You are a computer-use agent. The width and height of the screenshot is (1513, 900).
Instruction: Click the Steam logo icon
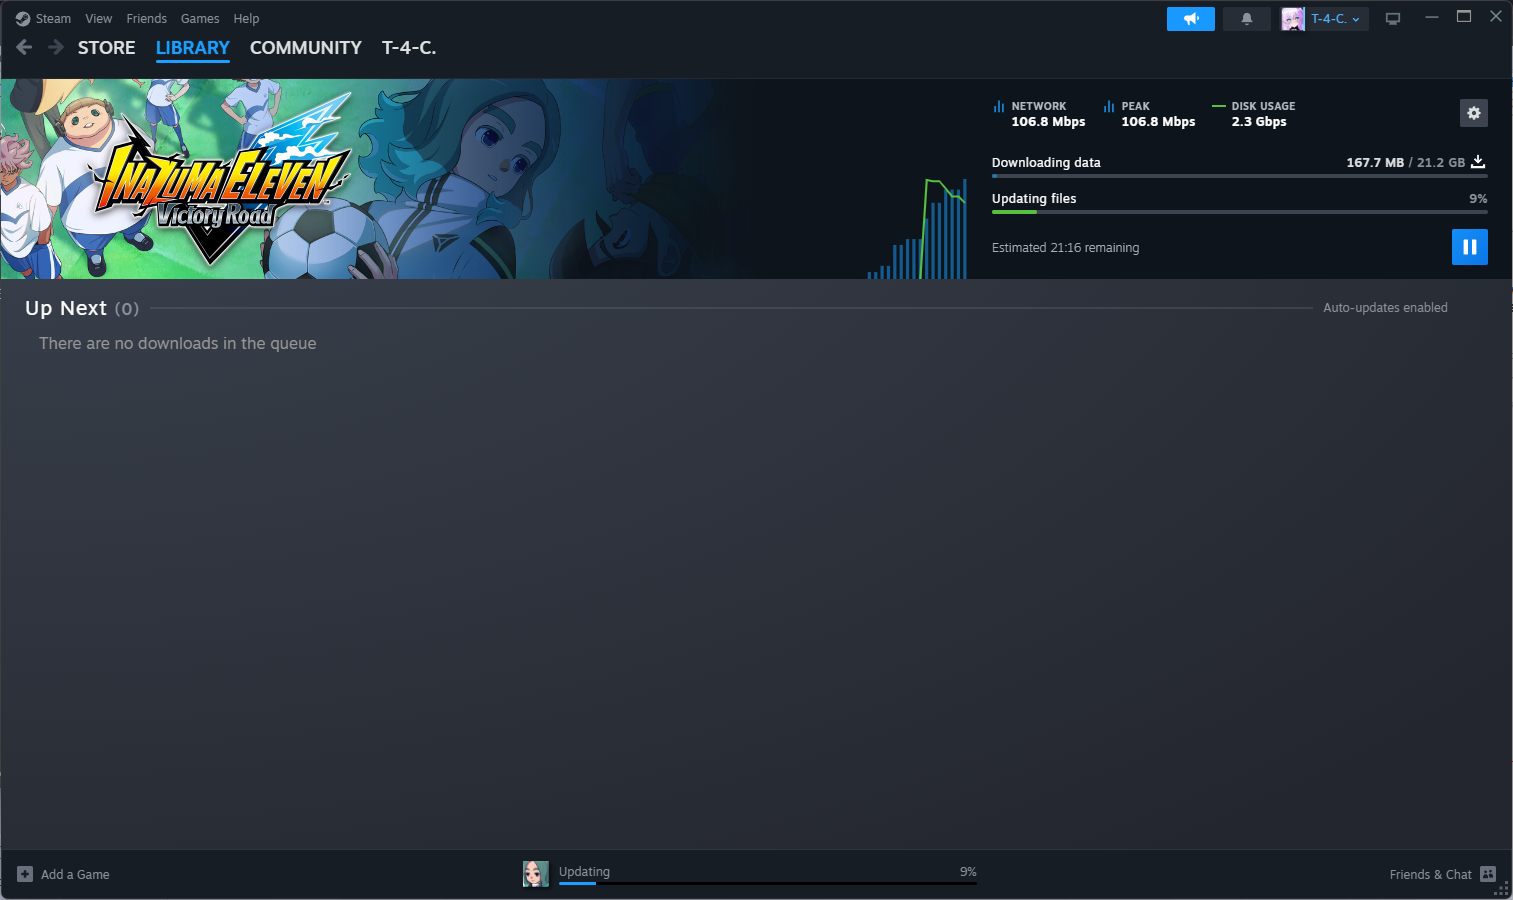[23, 19]
